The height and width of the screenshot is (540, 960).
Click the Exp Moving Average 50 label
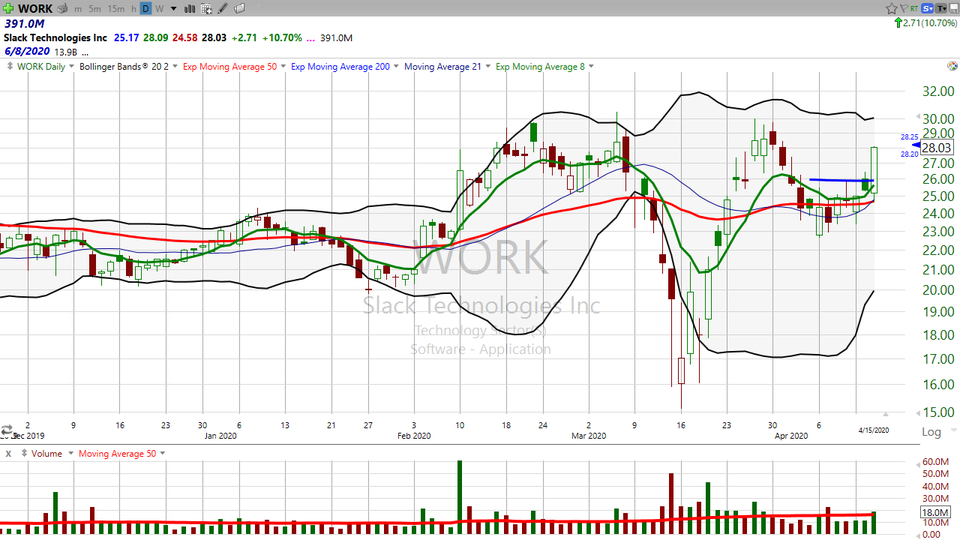[230, 67]
